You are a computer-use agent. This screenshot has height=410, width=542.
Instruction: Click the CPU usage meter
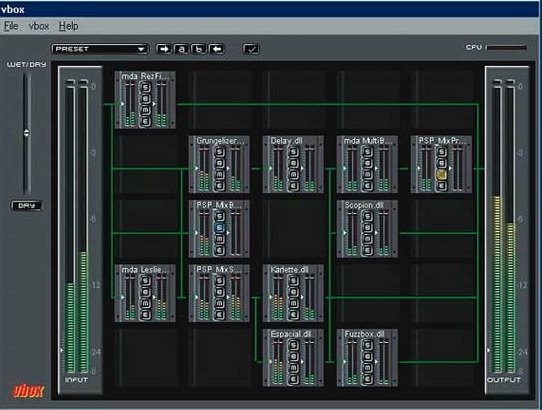coord(506,47)
